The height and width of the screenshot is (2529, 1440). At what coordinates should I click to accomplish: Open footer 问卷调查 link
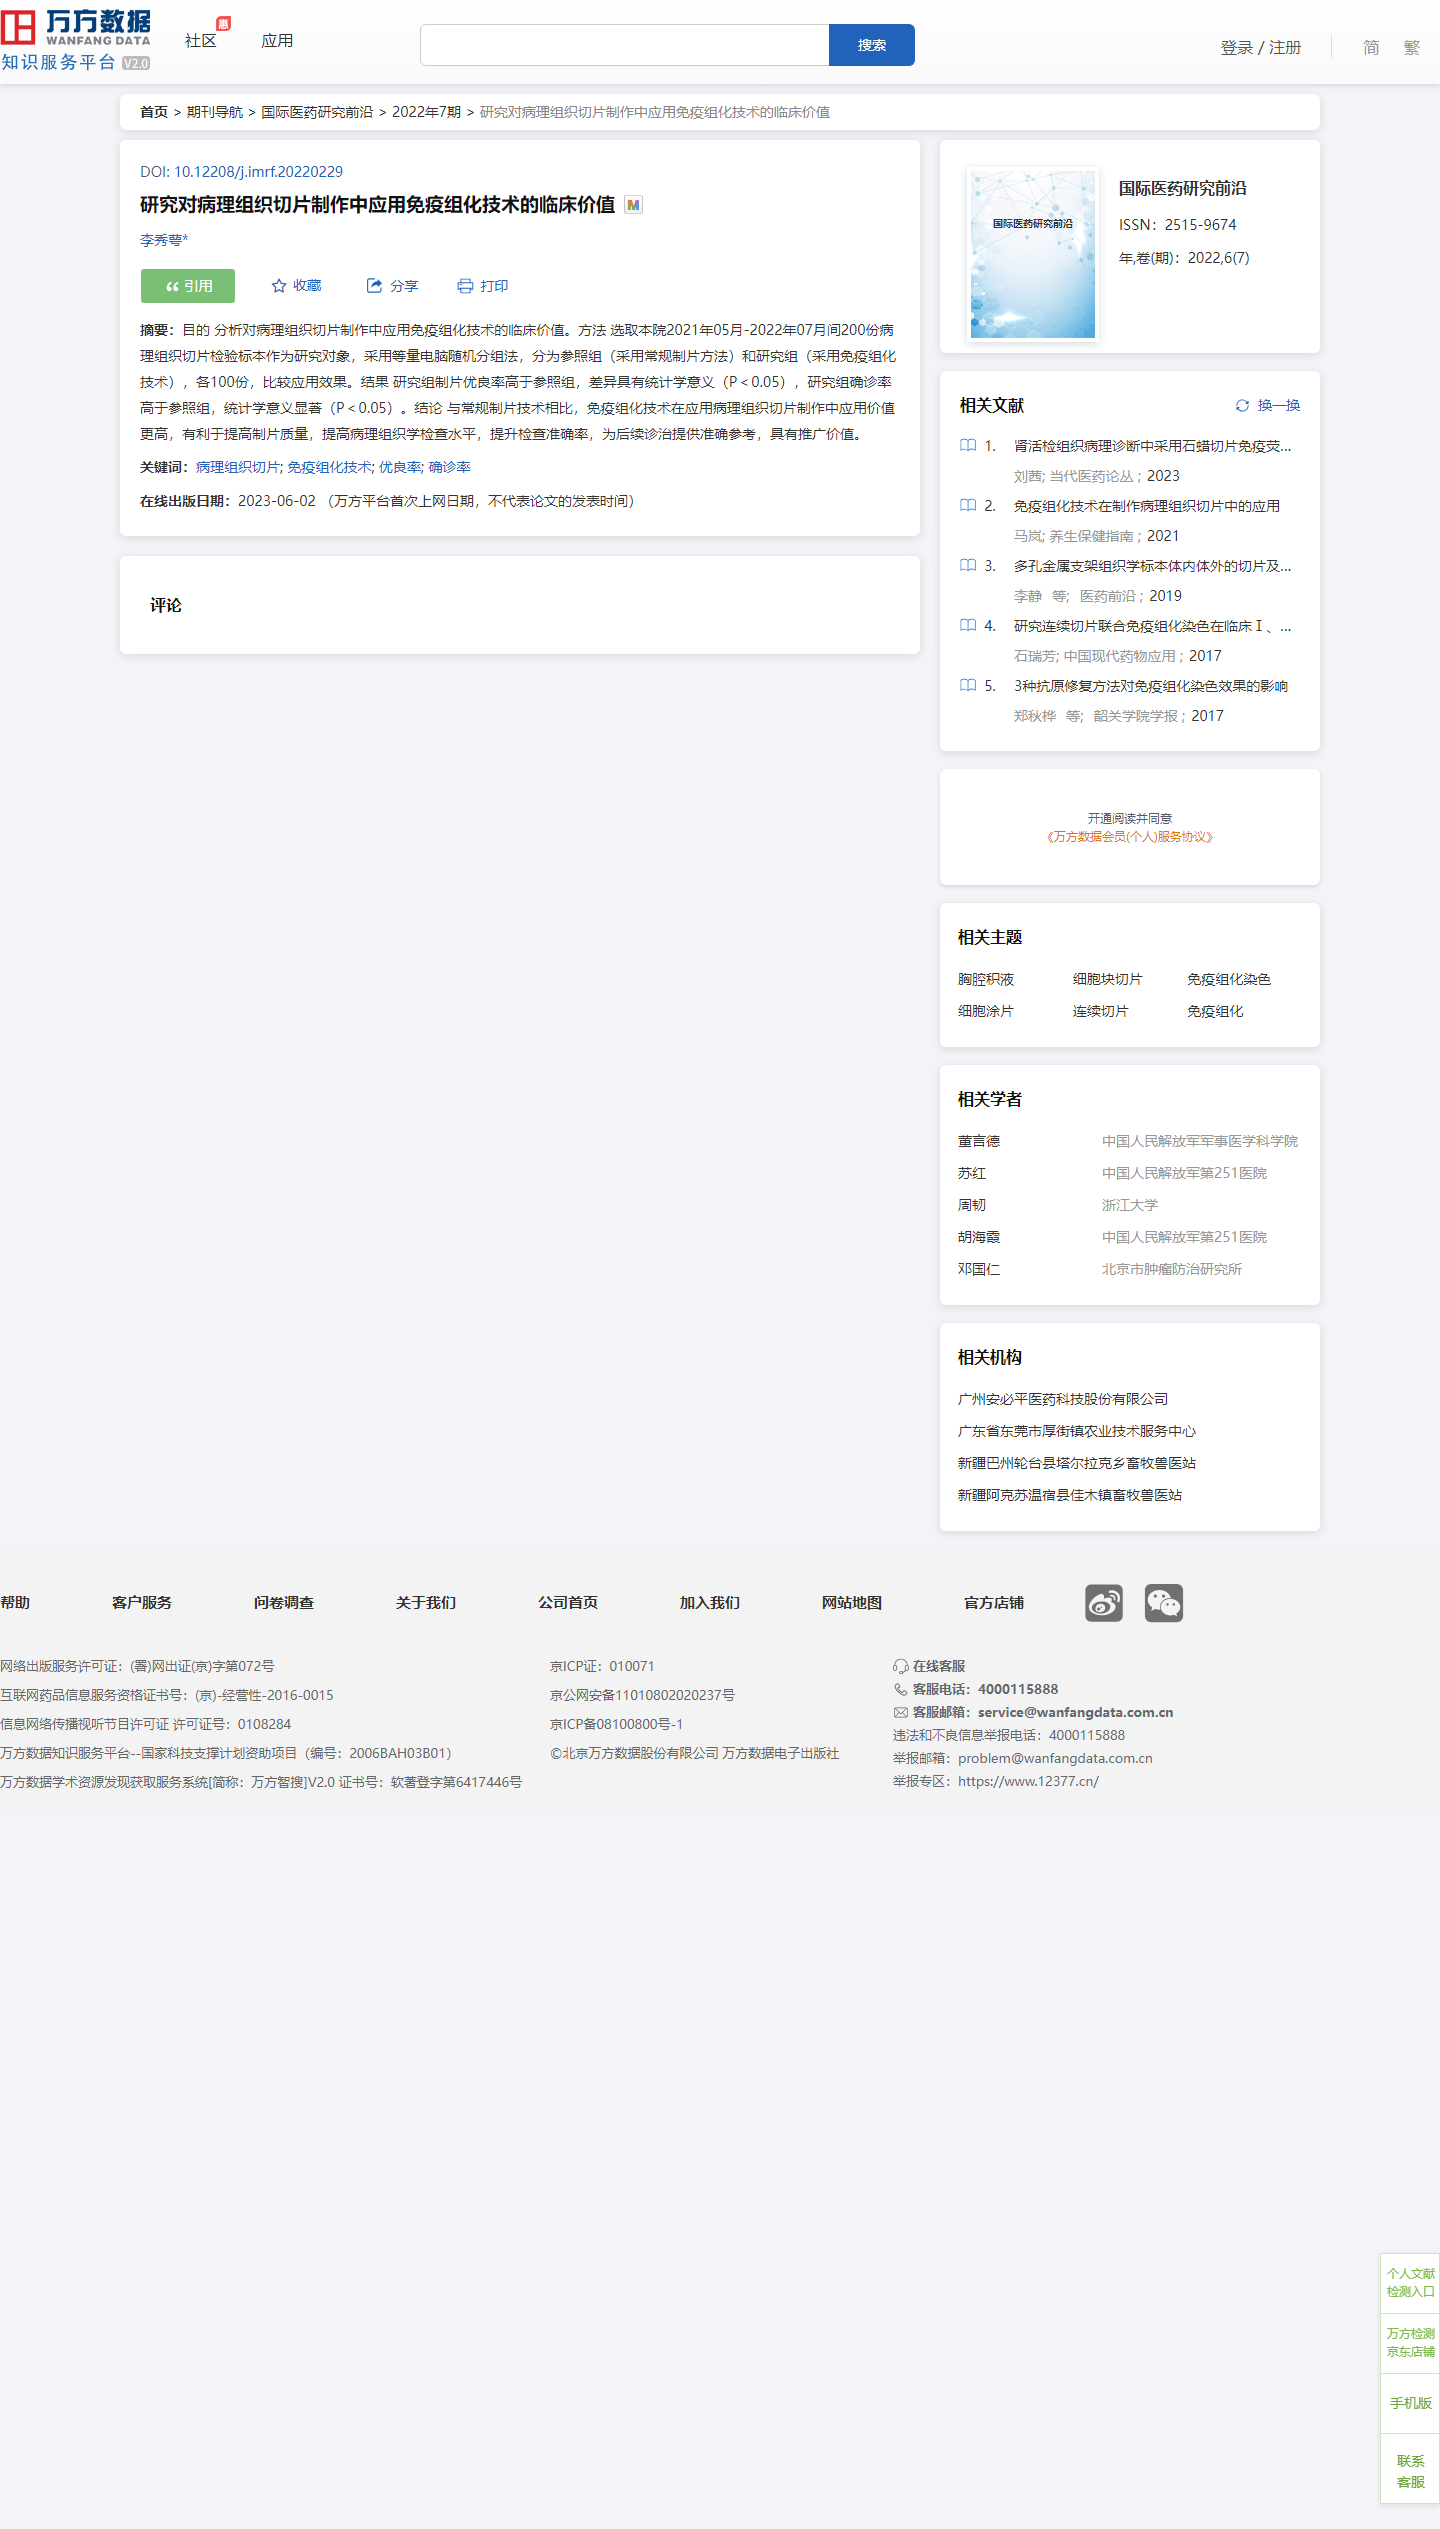pos(284,1603)
